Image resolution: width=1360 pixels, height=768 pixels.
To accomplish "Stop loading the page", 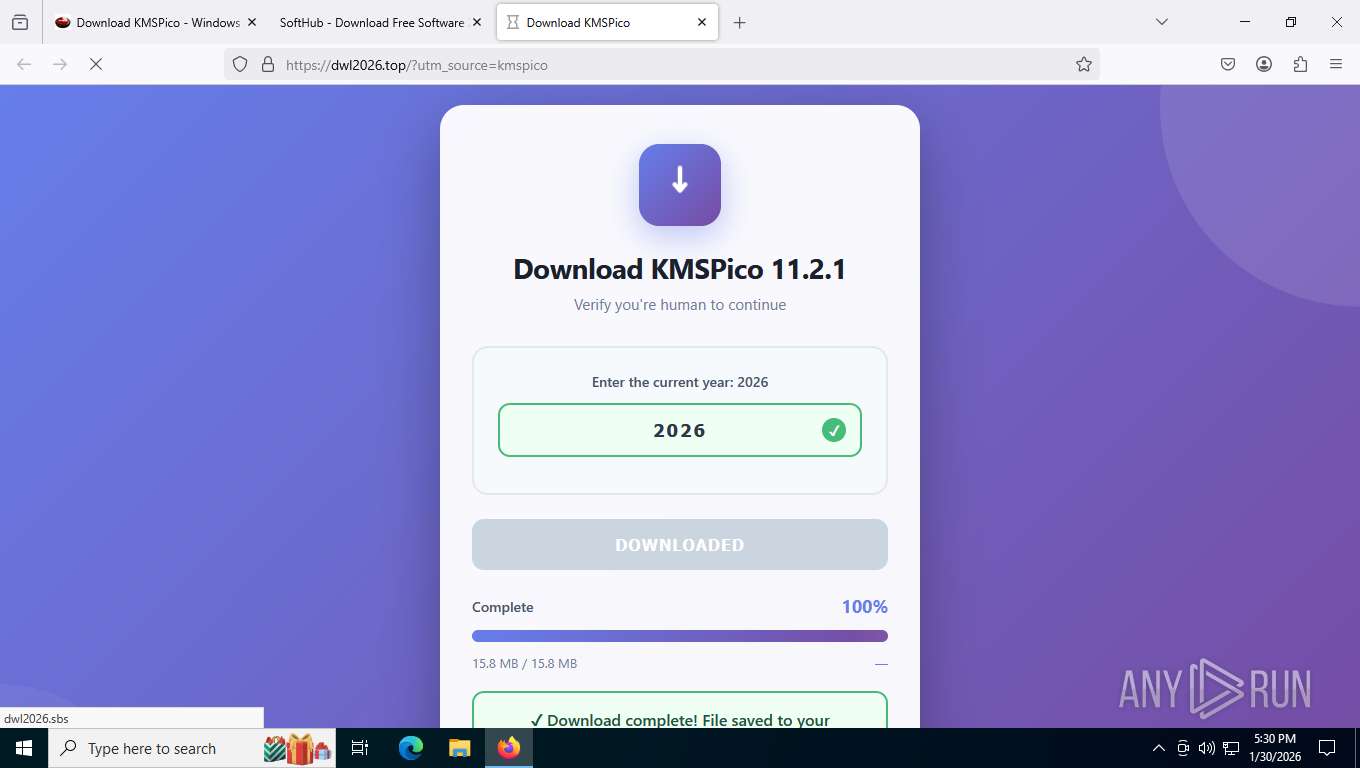I will 96,64.
